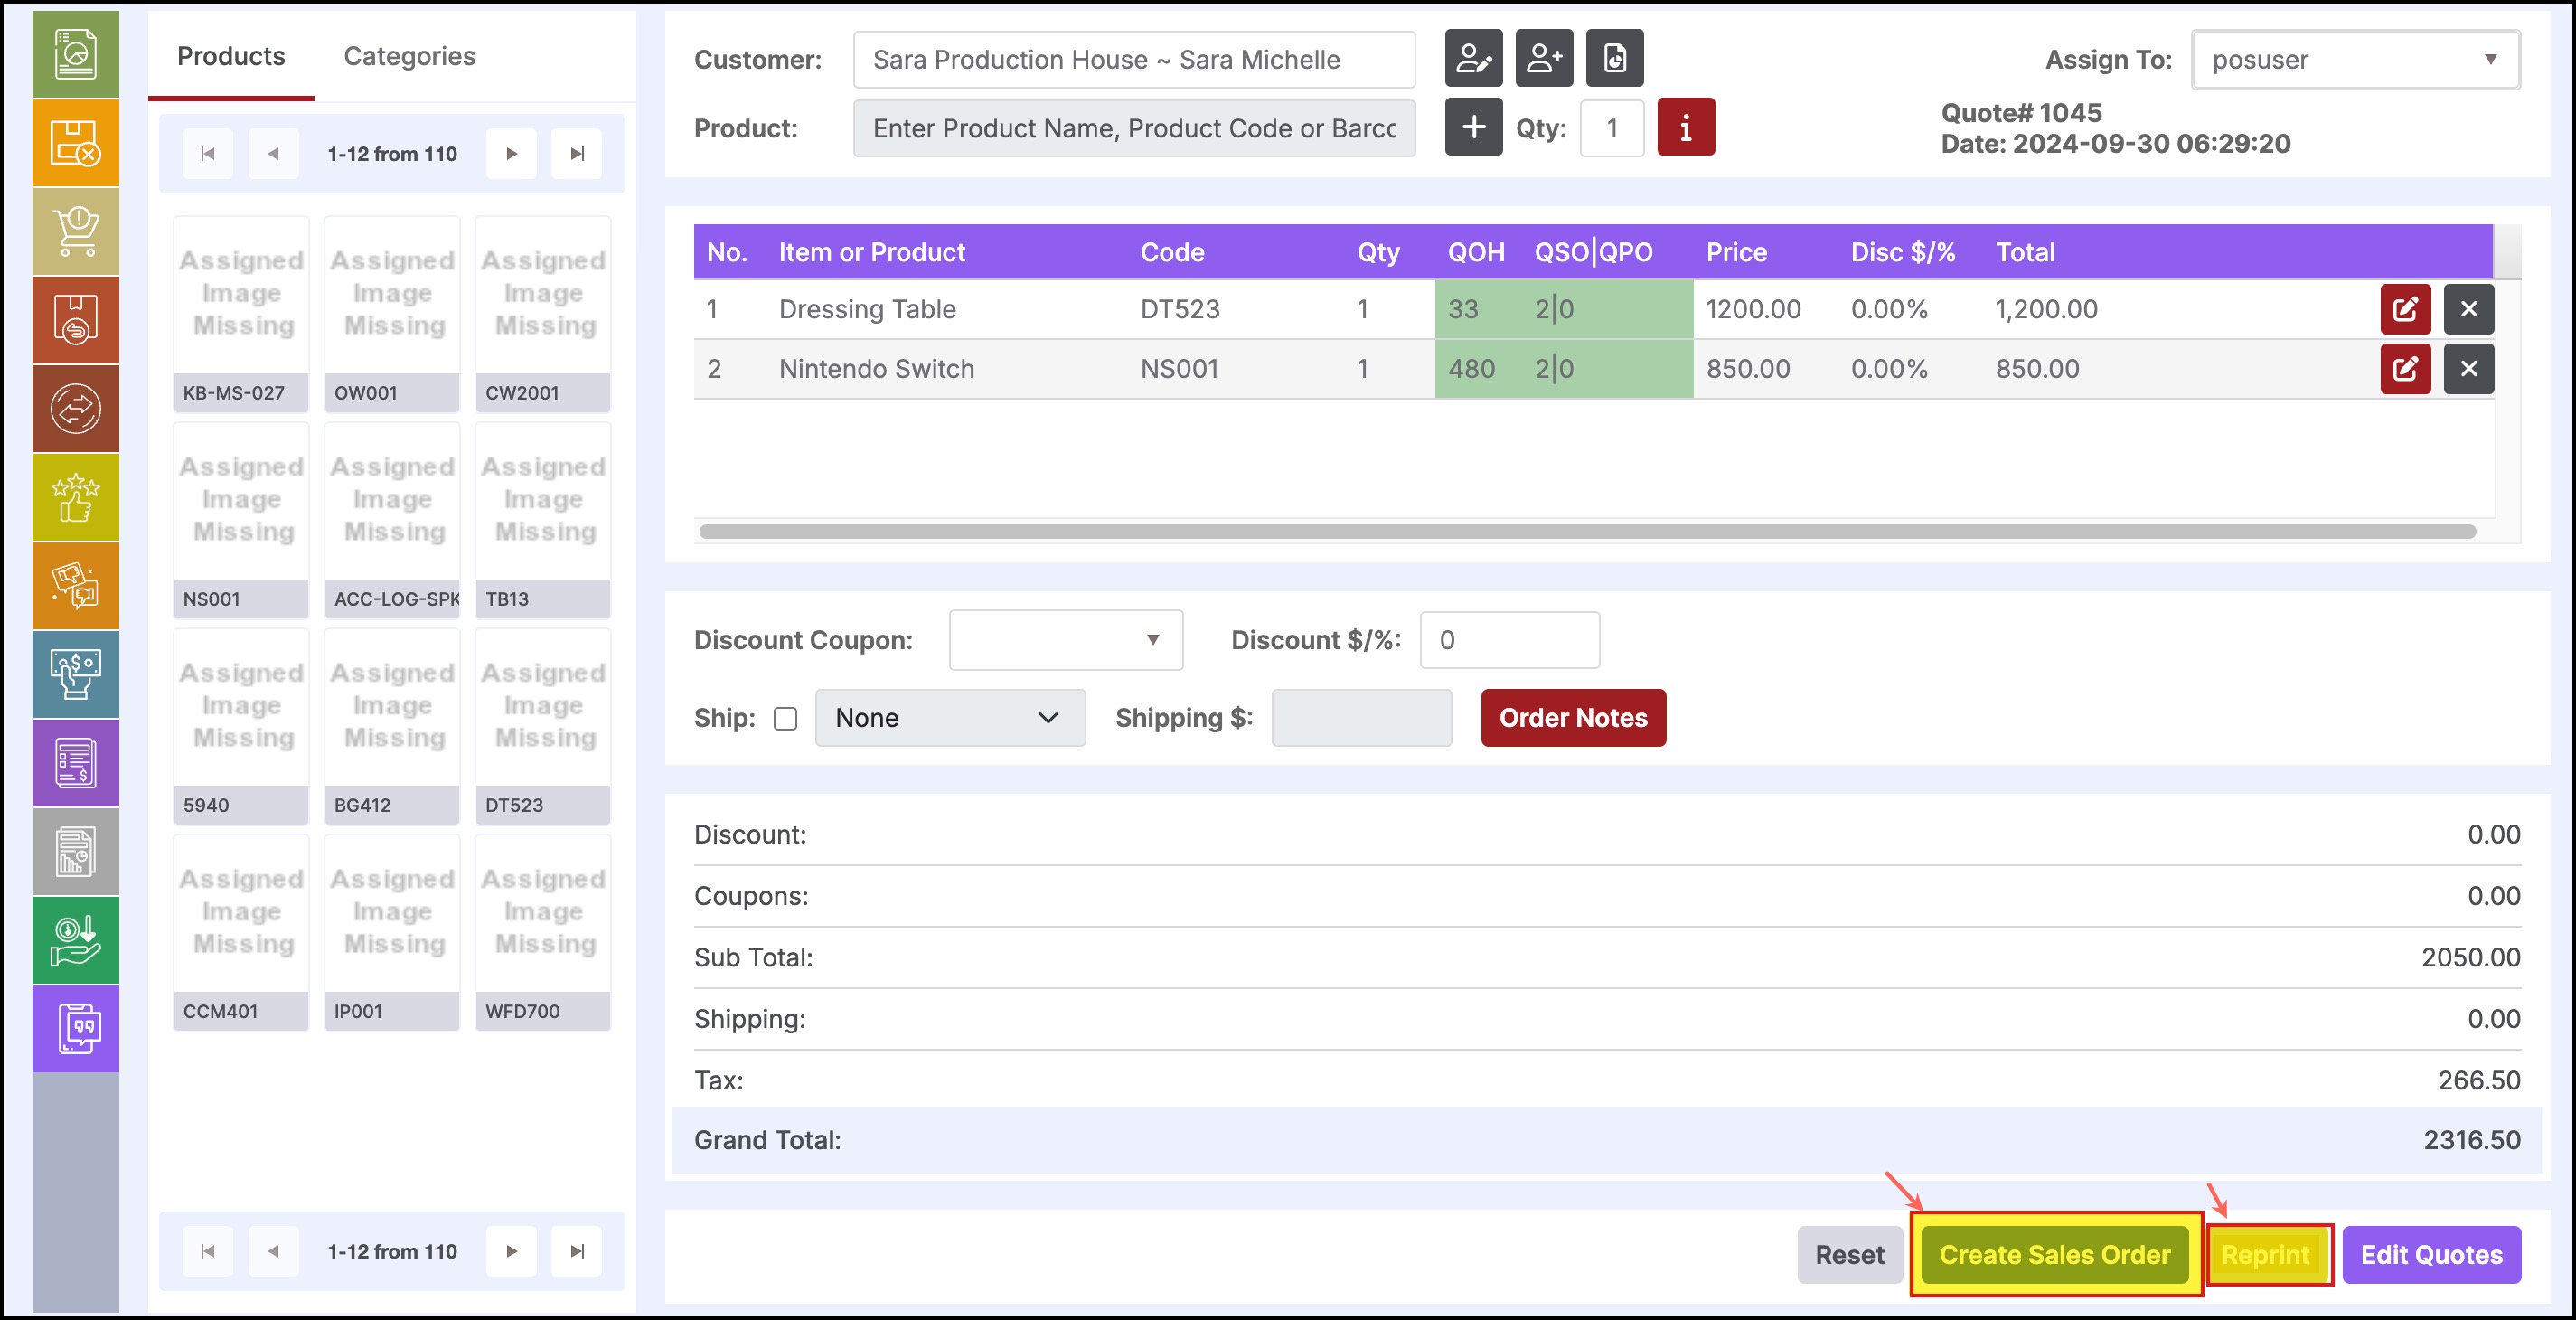Select product thumbnail ACC-LOG-SPK

click(392, 520)
